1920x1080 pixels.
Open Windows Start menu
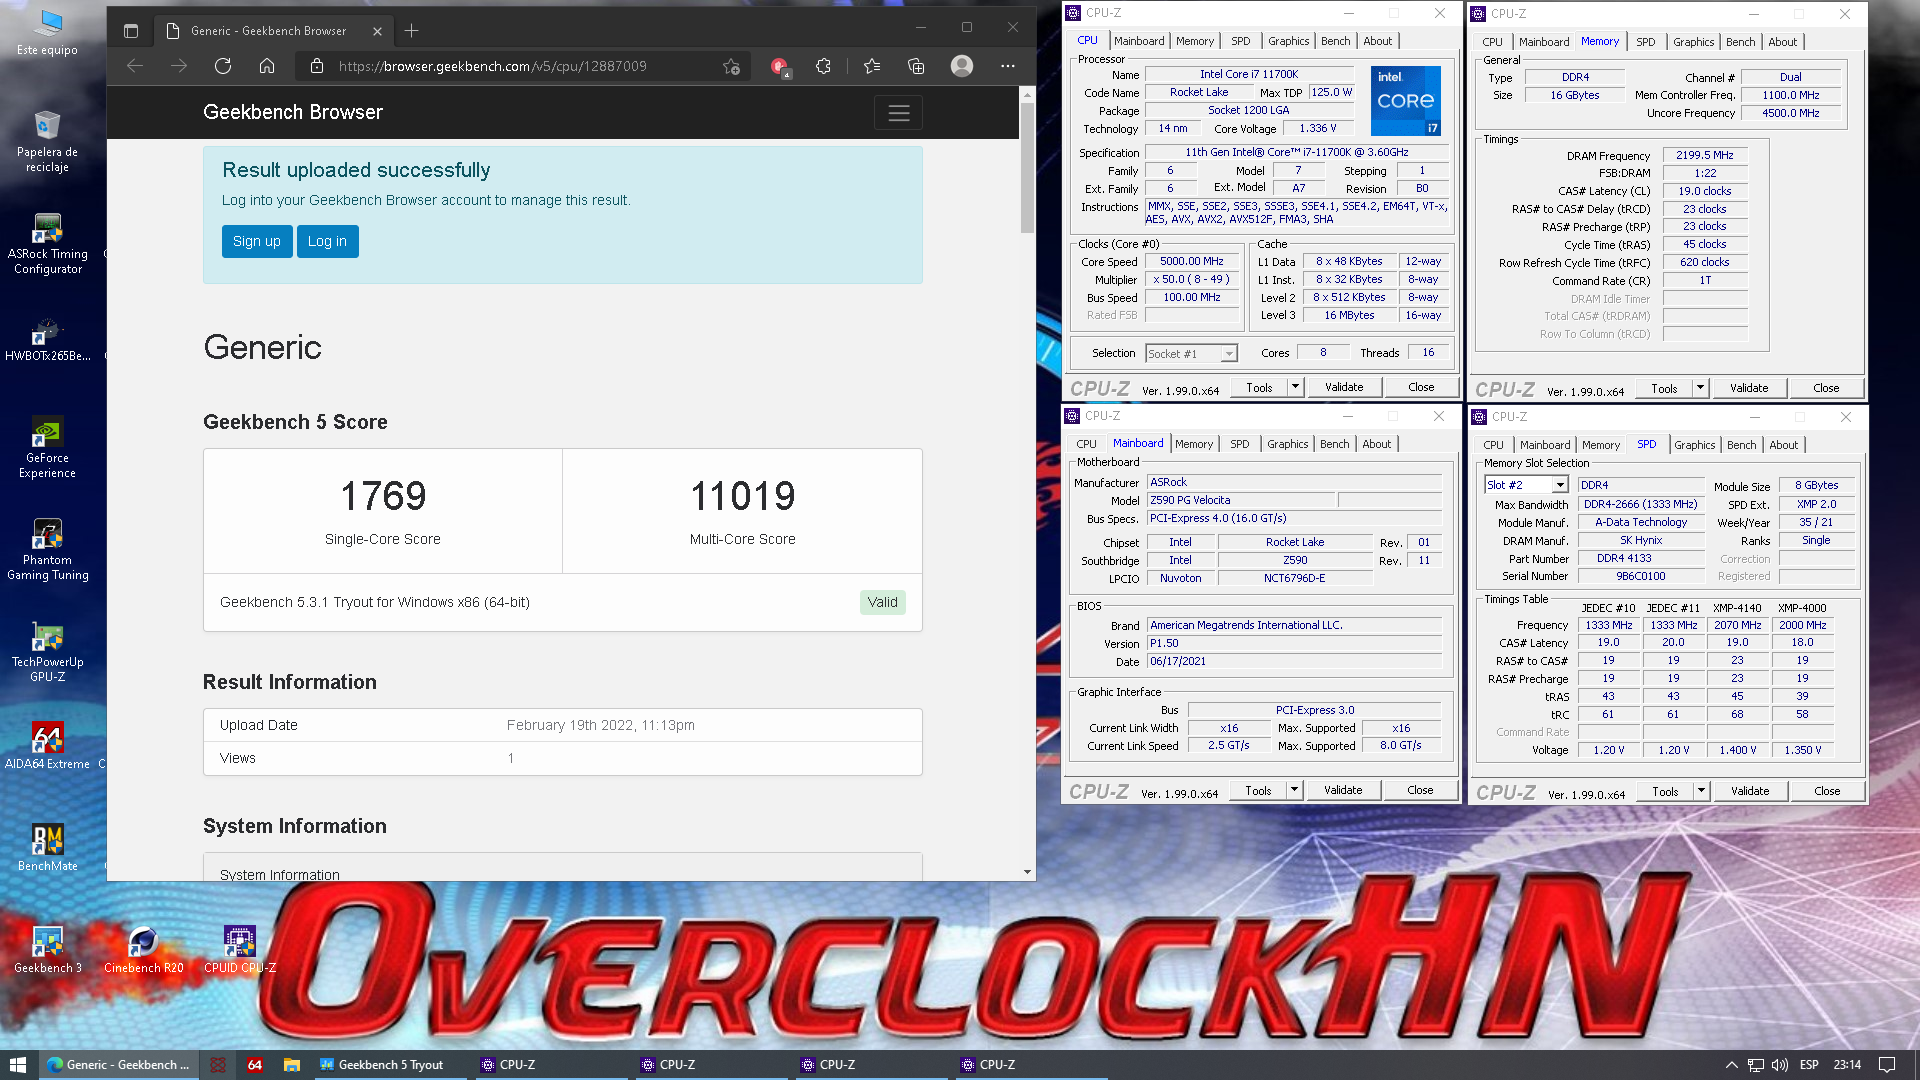pos(18,1065)
